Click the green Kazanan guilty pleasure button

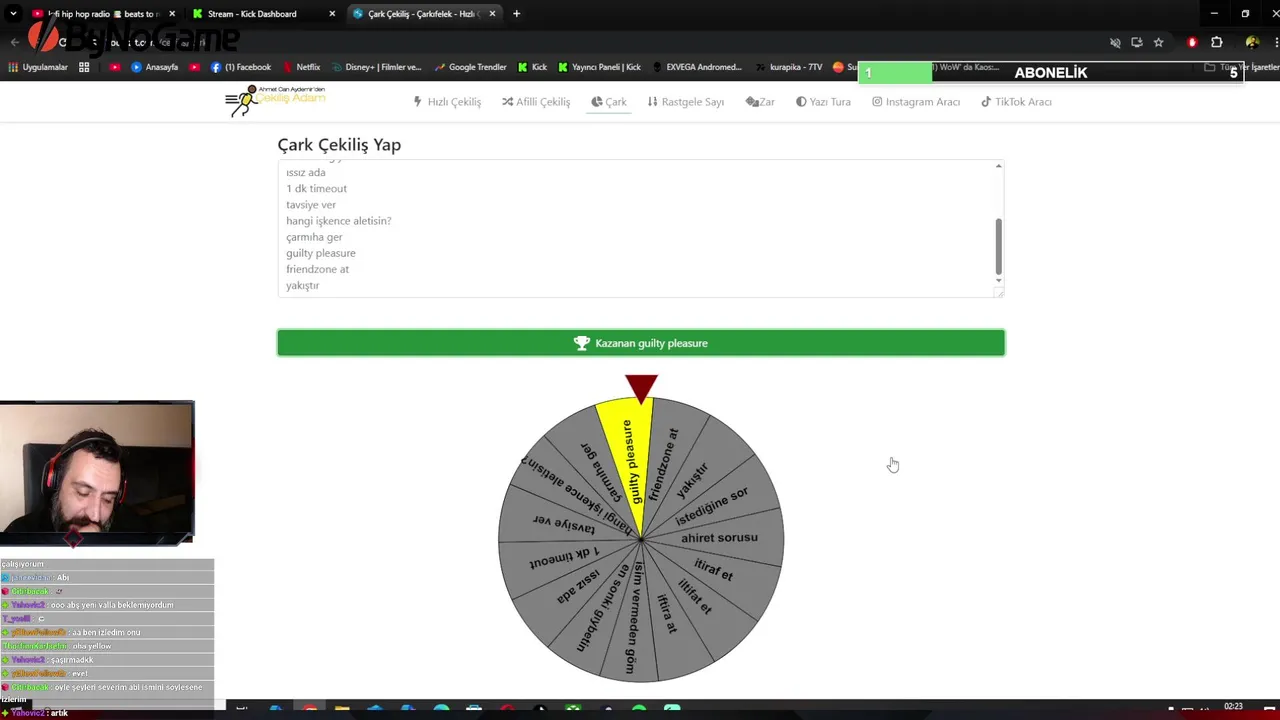pyautogui.click(x=641, y=343)
